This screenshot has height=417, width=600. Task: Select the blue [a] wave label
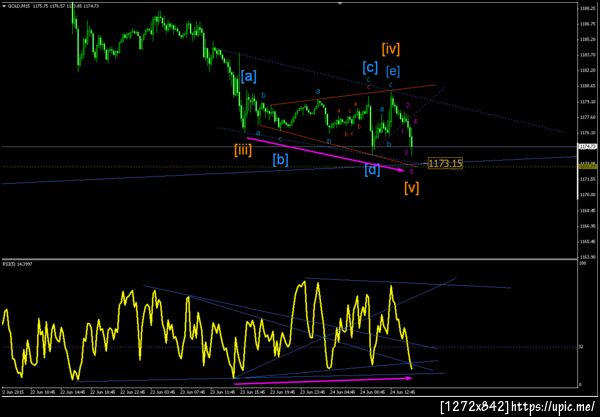click(x=248, y=77)
